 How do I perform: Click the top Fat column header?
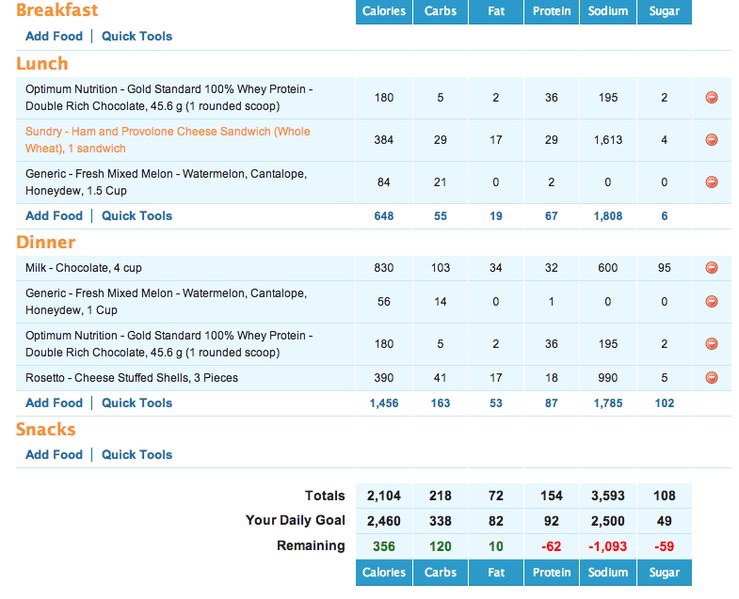[x=496, y=11]
